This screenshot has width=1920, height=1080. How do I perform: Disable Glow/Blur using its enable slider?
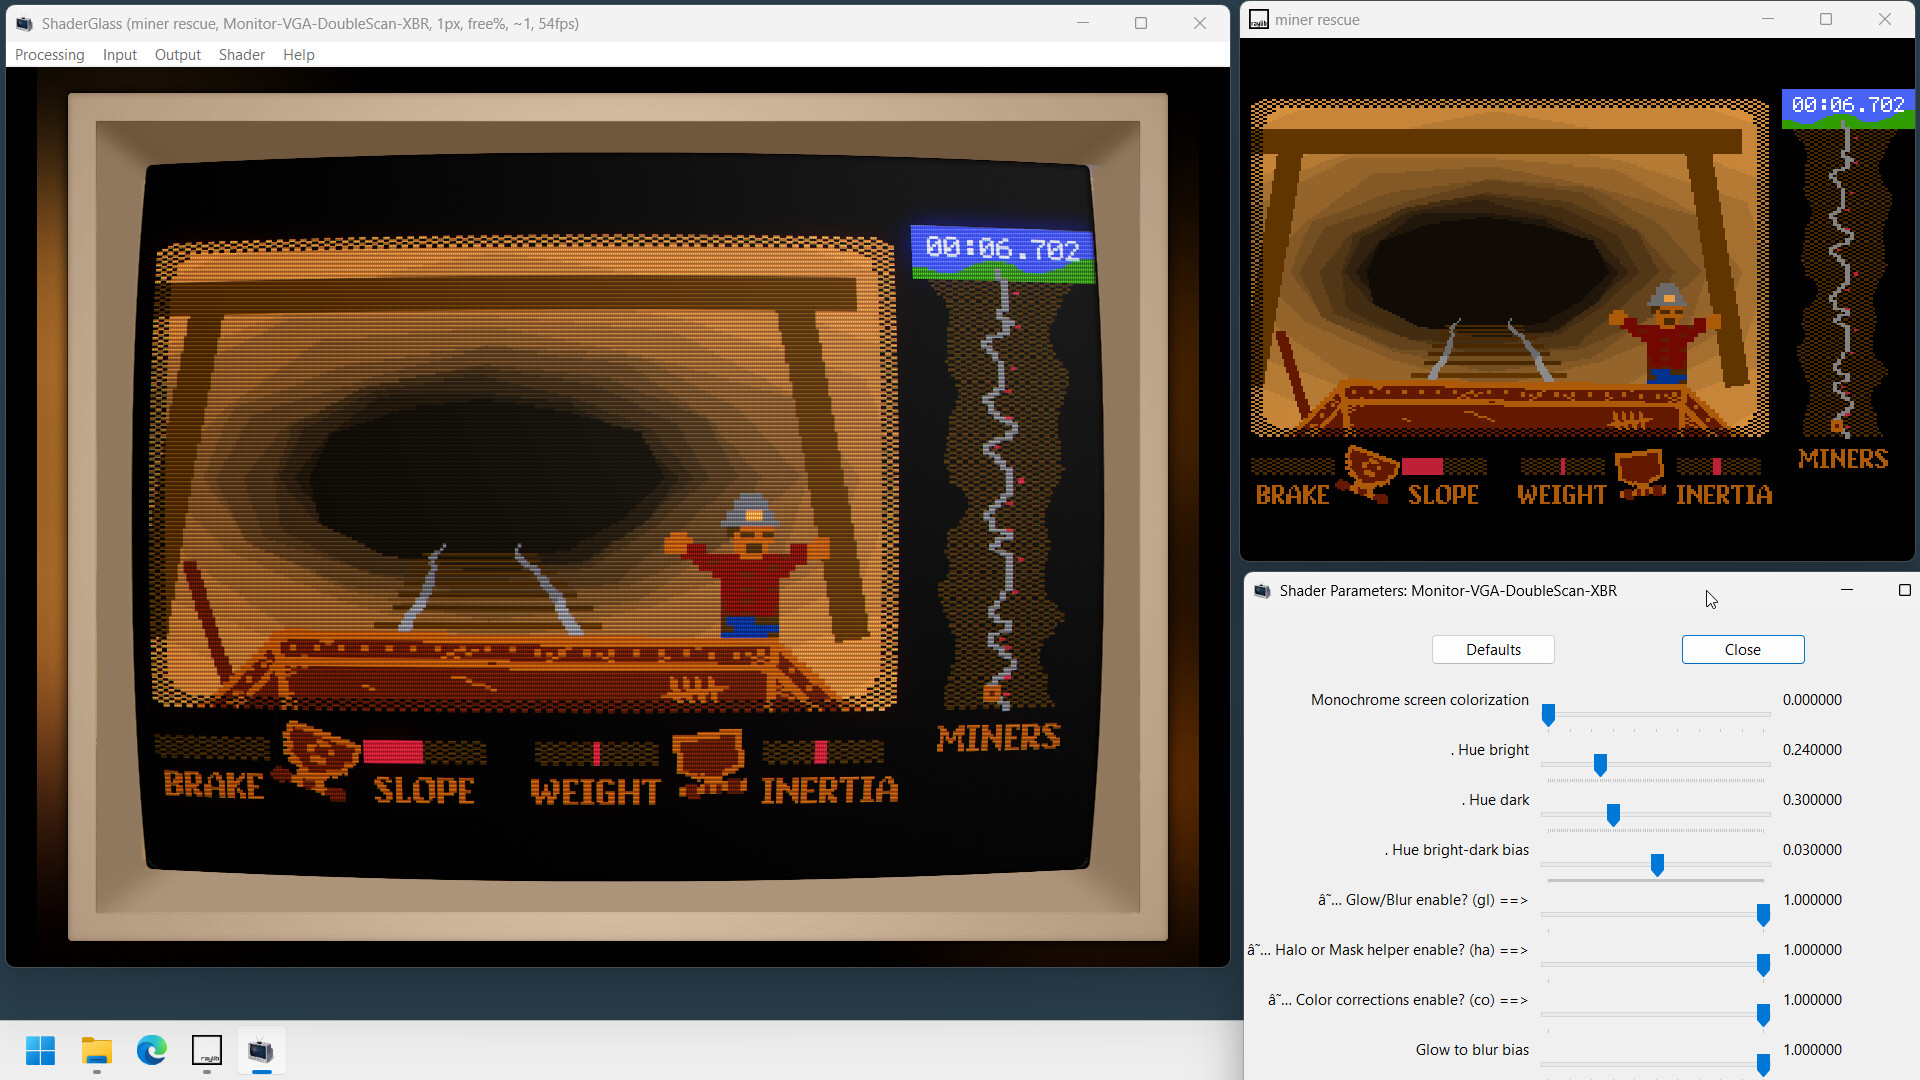(1762, 914)
